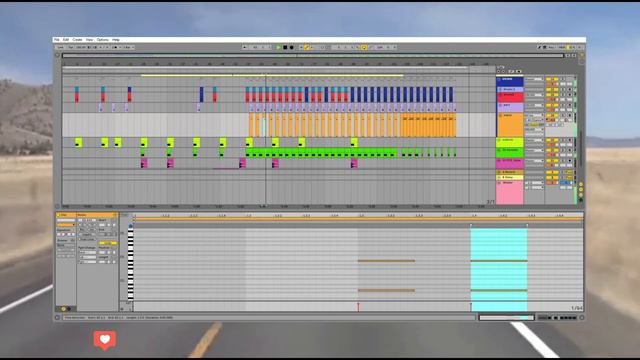Unfold the red track triangle
Screen dimensions: 640x360
500,95
